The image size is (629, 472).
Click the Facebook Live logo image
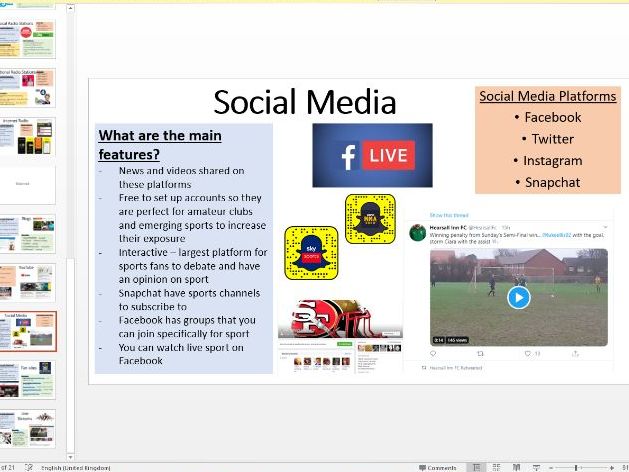[372, 155]
